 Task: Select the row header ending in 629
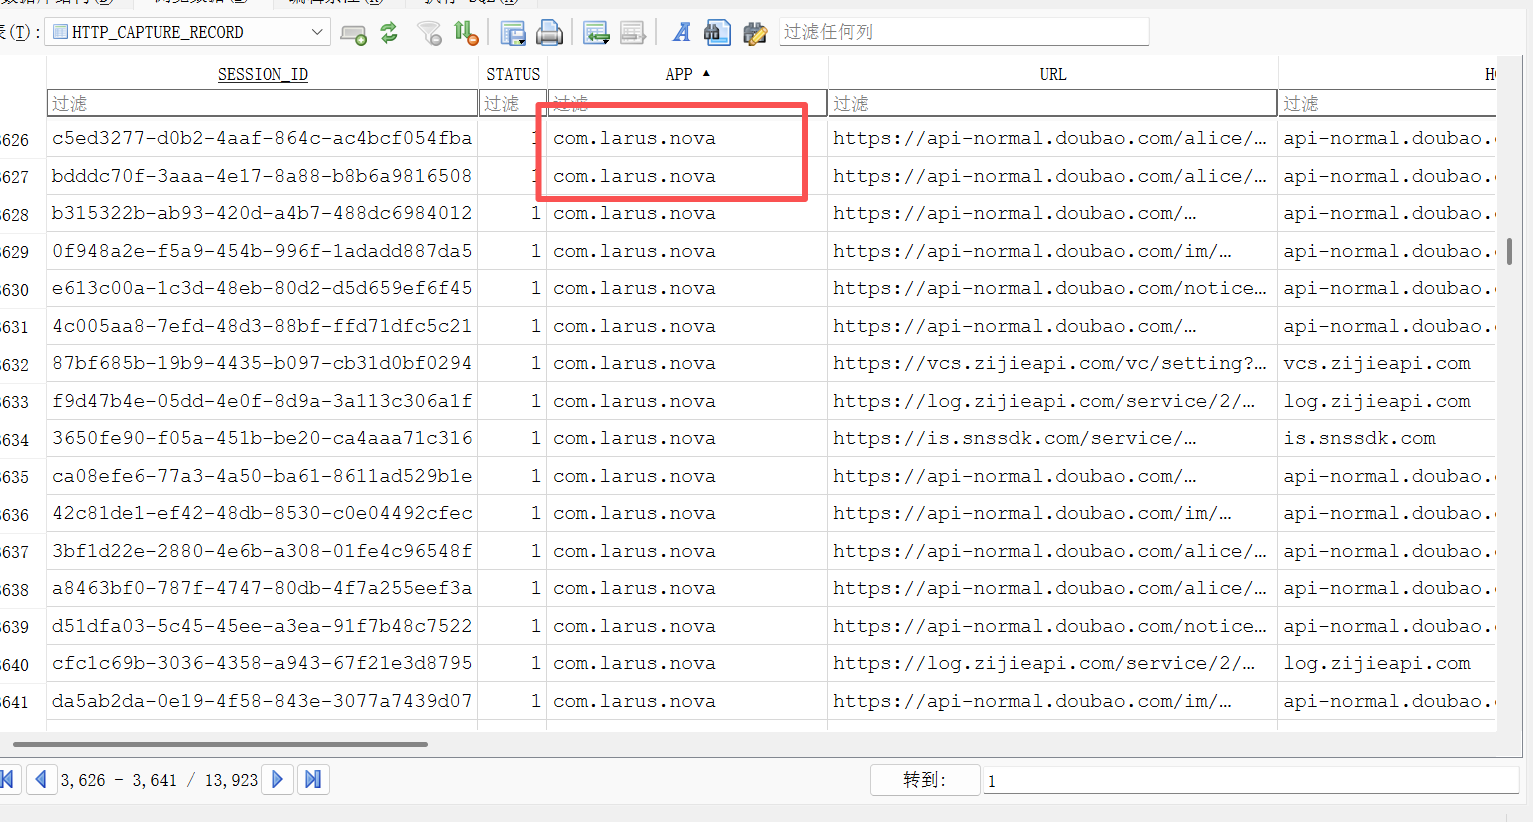click(x=22, y=252)
